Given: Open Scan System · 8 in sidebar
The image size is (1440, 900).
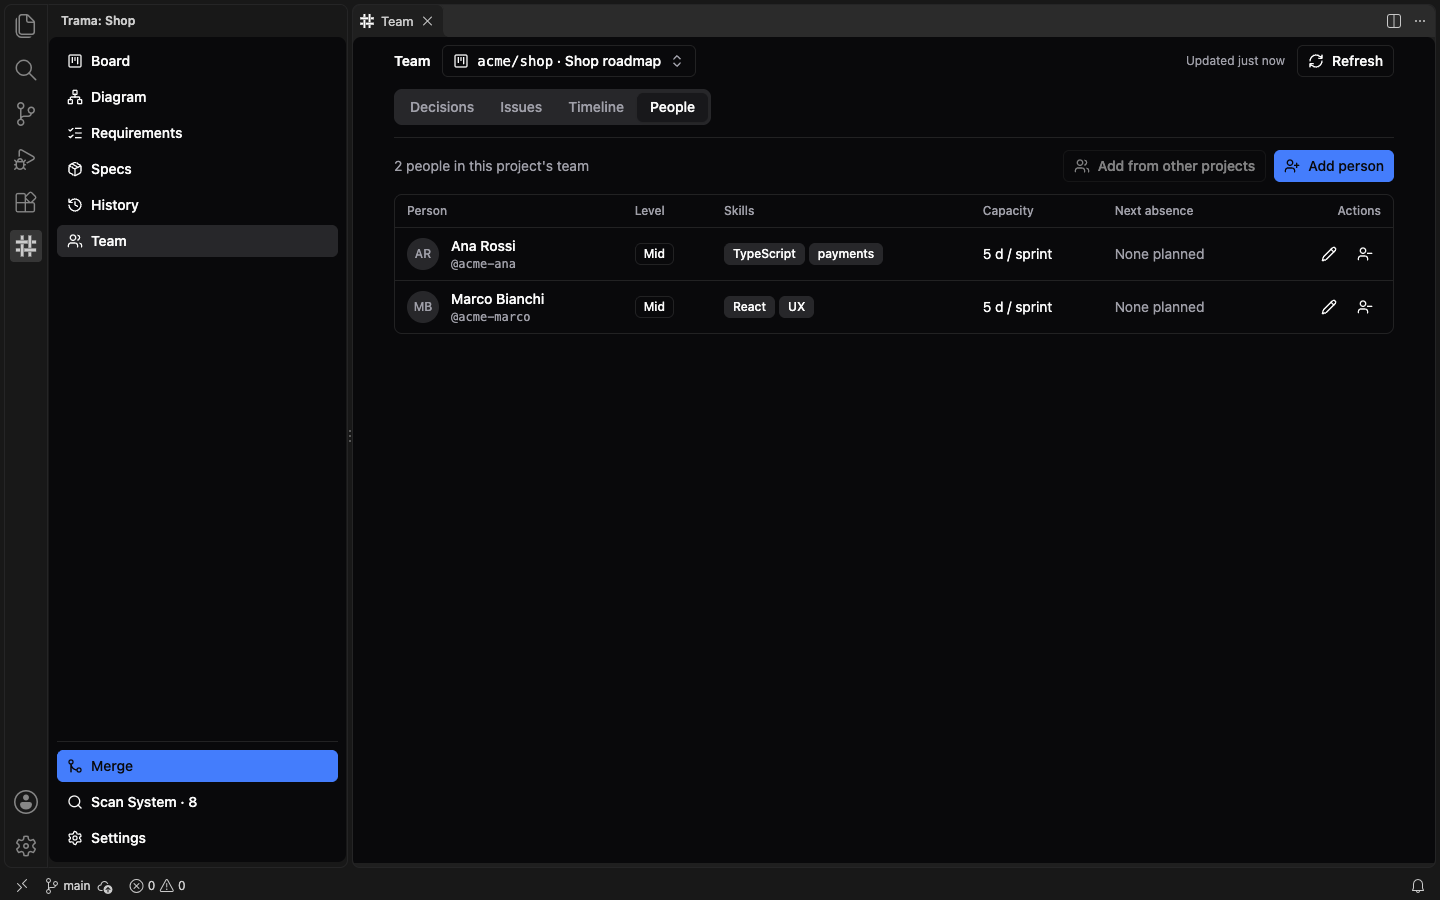Looking at the screenshot, I should [x=197, y=802].
